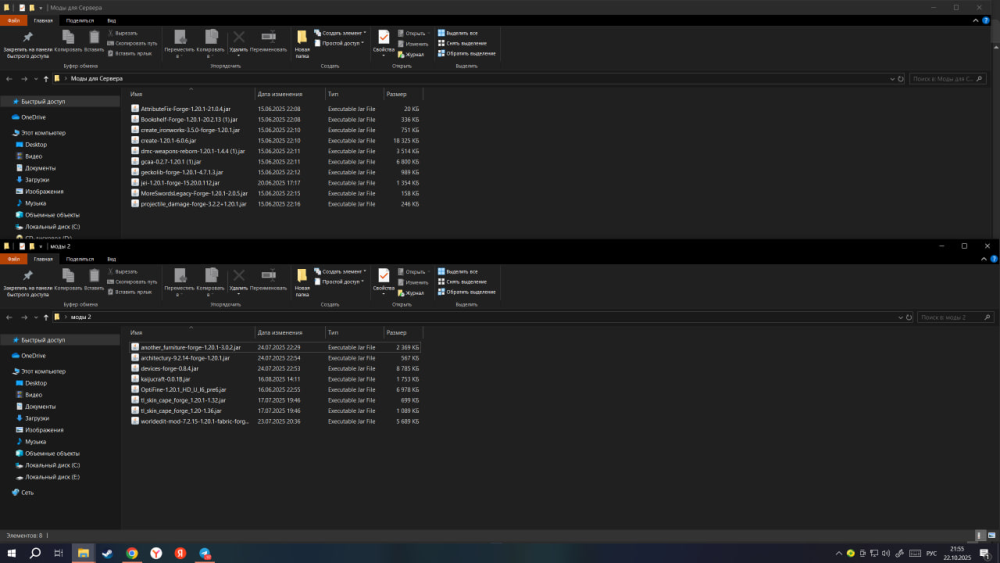Viewport: 1000px width, 563px height.
Task: Click Обратить выделение in 'моды 2' window
Action: point(466,292)
